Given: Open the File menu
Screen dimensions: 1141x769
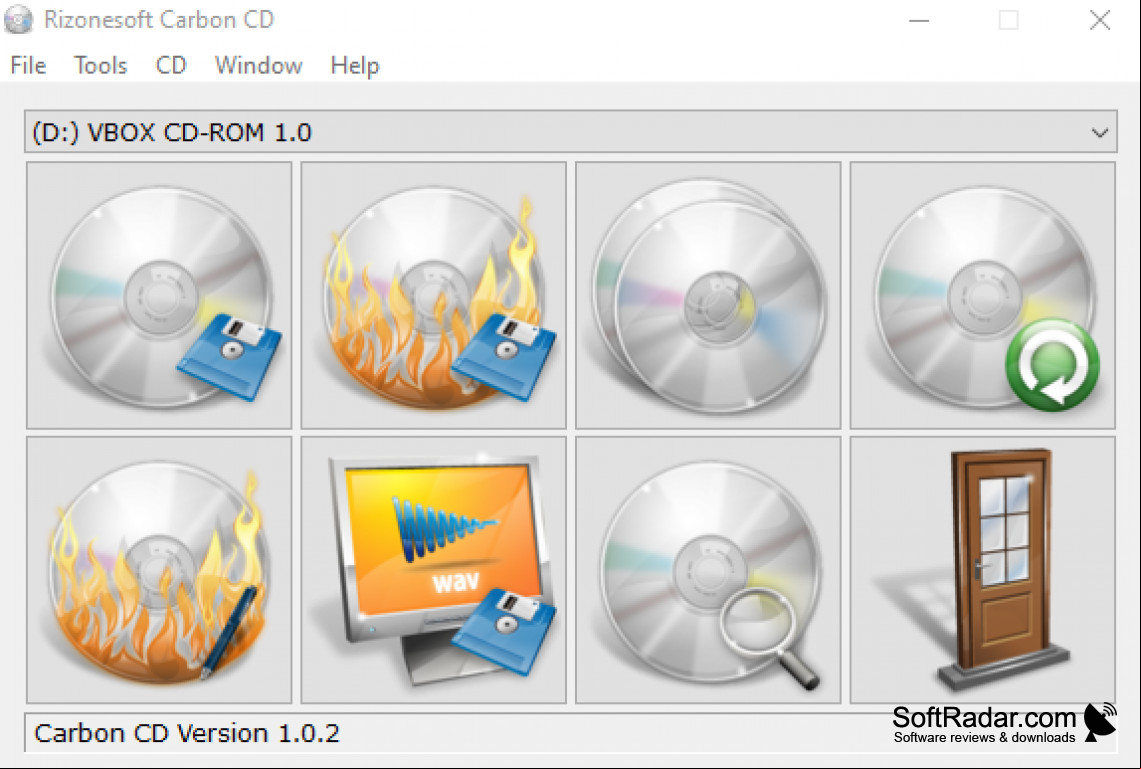Looking at the screenshot, I should 28,65.
